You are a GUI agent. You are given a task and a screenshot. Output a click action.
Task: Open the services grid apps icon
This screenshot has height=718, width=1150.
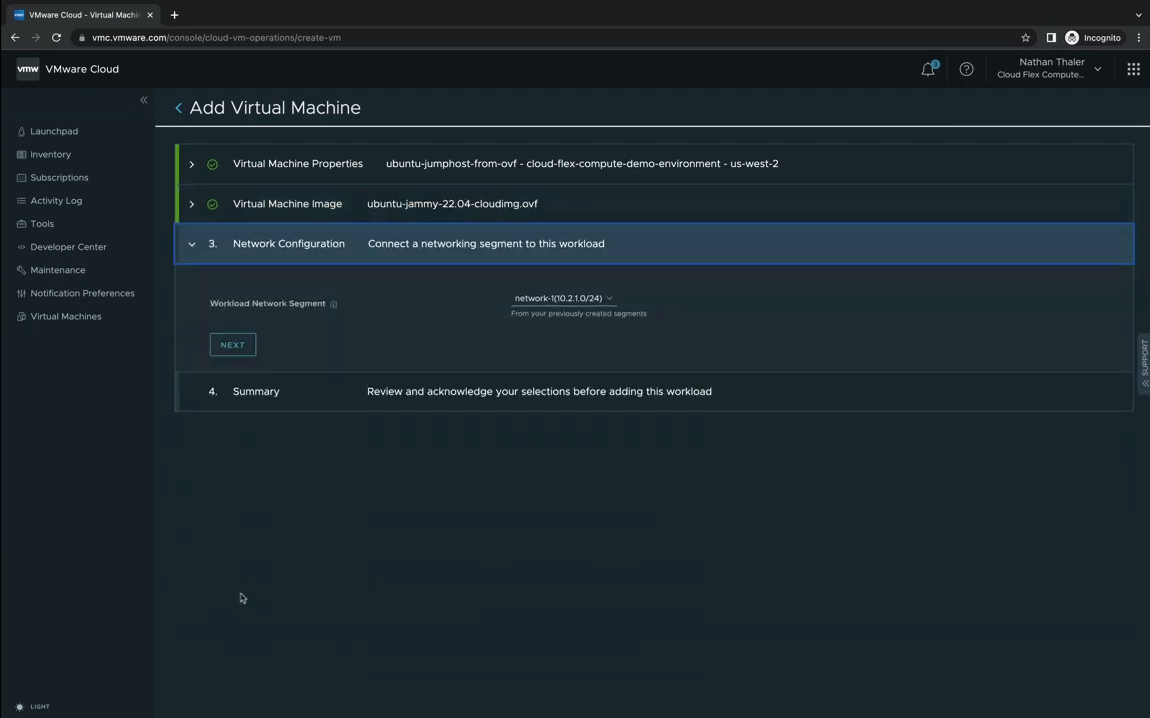pos(1133,69)
